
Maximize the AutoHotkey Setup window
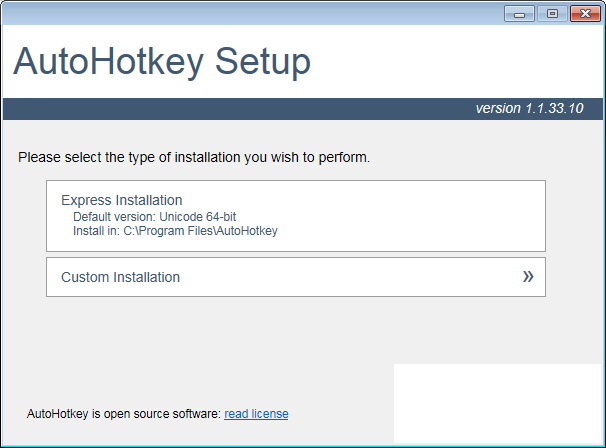point(552,14)
